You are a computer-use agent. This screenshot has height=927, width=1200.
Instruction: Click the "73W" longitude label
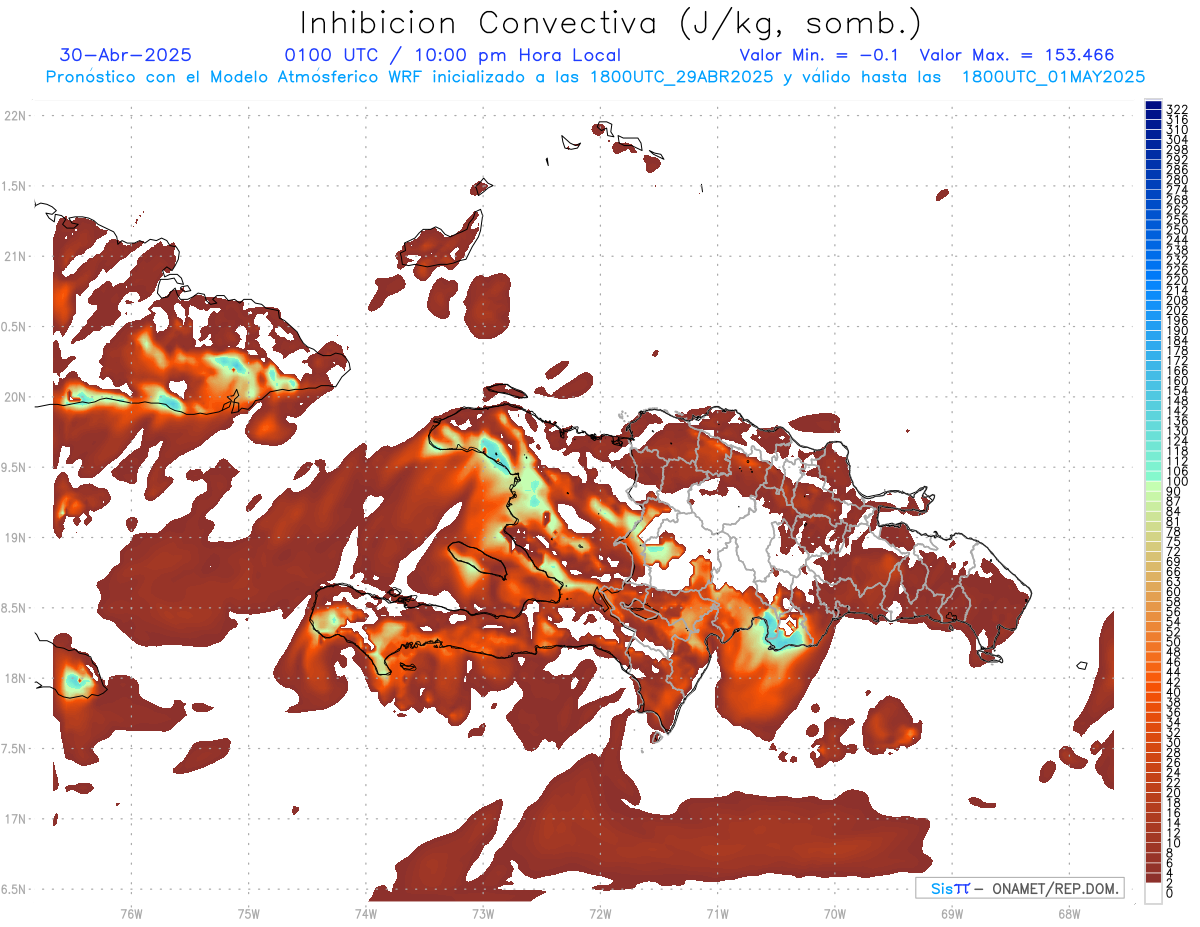coord(483,913)
